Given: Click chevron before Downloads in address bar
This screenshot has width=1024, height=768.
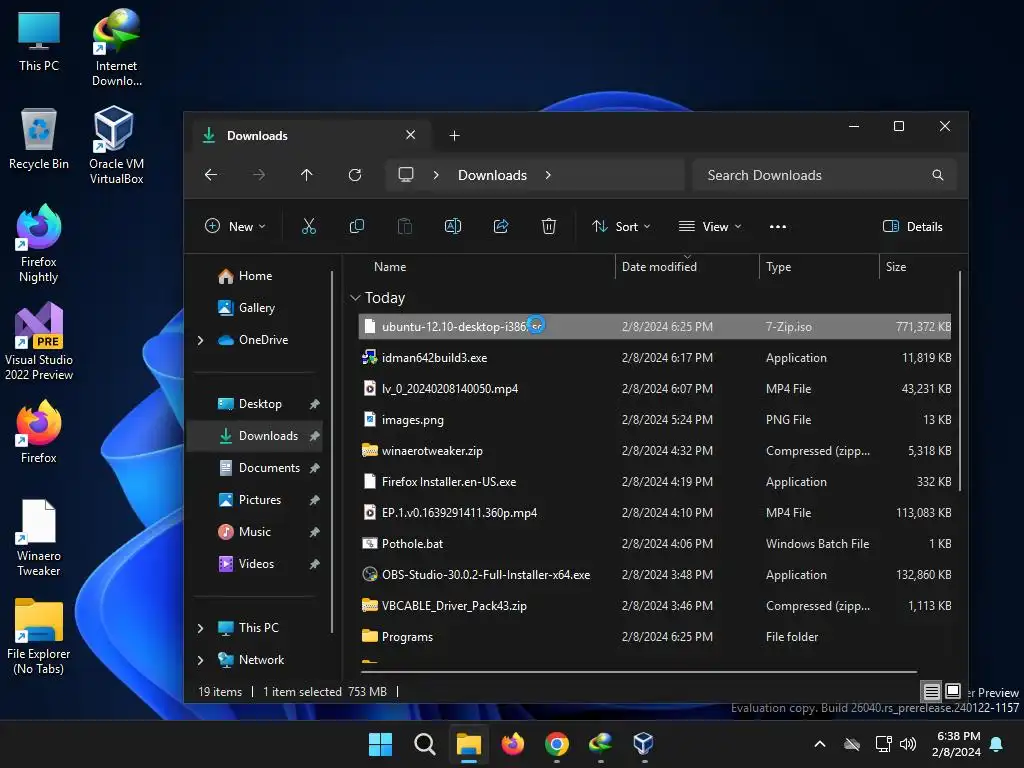Looking at the screenshot, I should (436, 175).
